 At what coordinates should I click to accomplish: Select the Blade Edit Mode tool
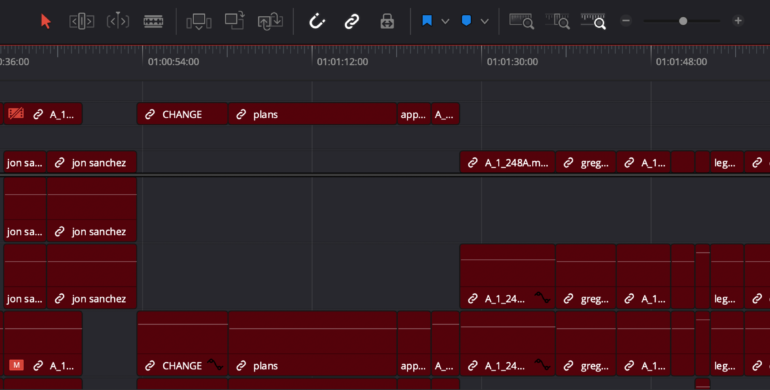153,21
